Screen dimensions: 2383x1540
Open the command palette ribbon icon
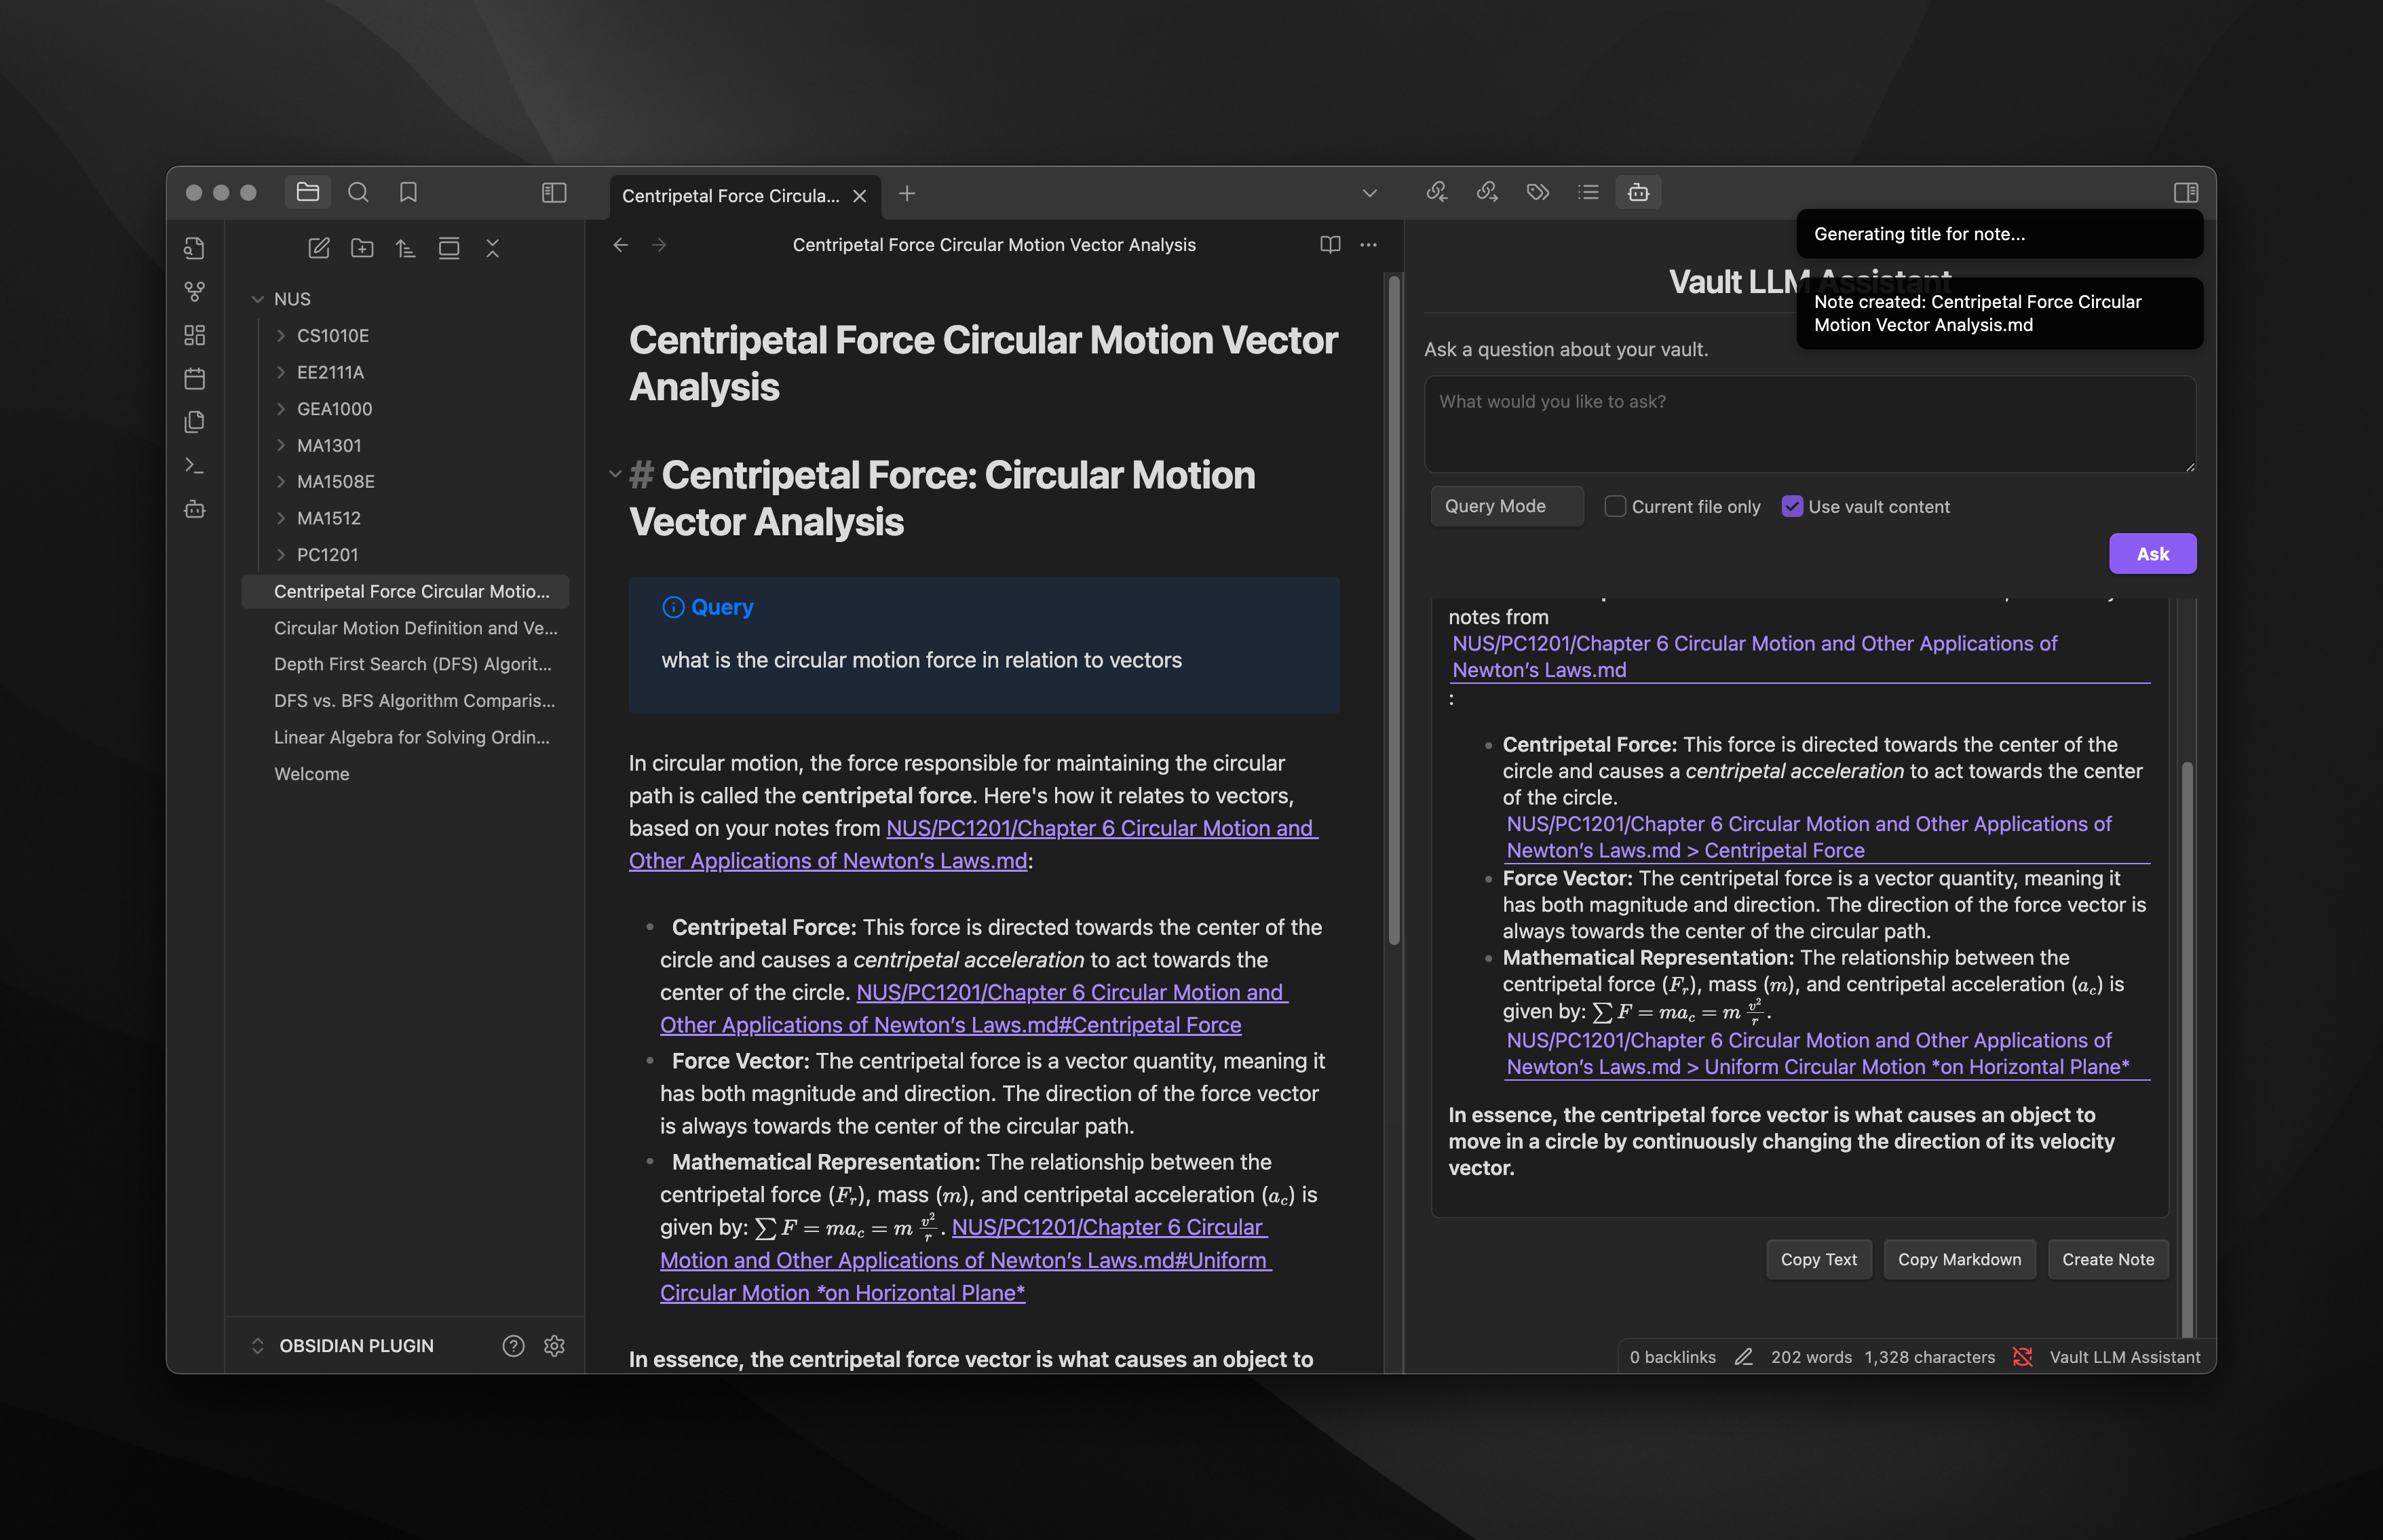click(x=195, y=466)
